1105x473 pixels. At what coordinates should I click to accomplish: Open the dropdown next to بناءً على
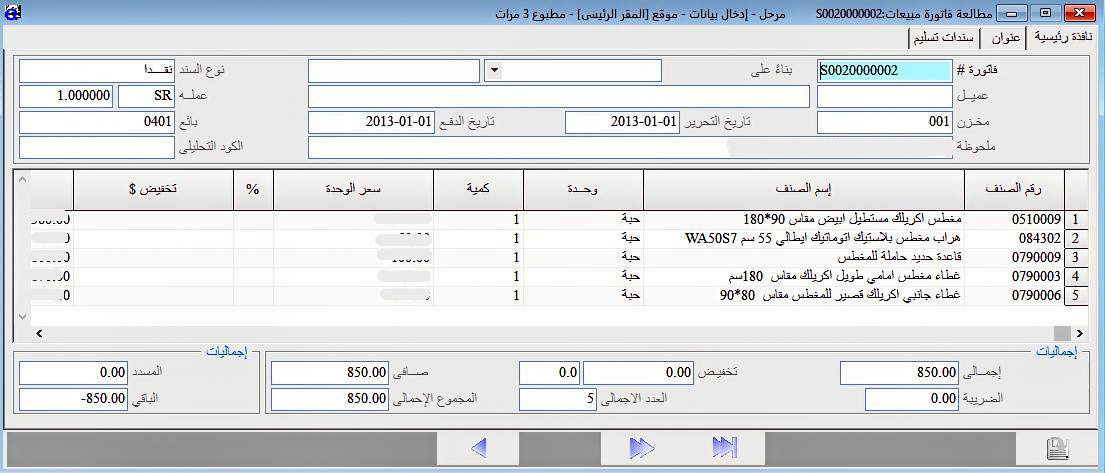coord(493,71)
